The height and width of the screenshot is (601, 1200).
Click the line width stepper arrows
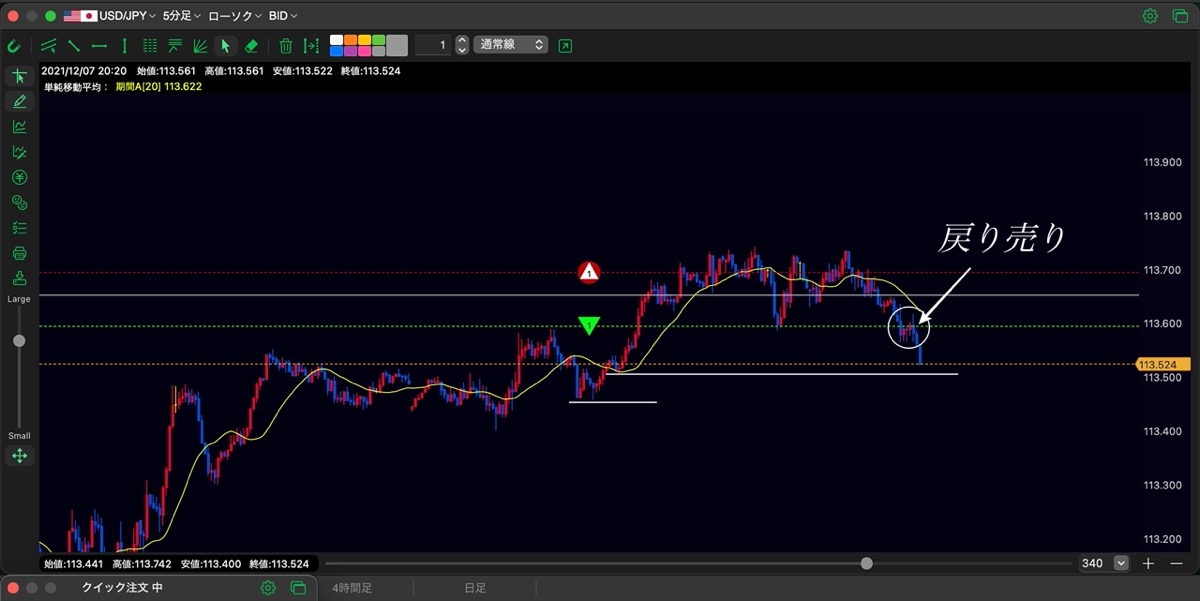click(x=462, y=45)
